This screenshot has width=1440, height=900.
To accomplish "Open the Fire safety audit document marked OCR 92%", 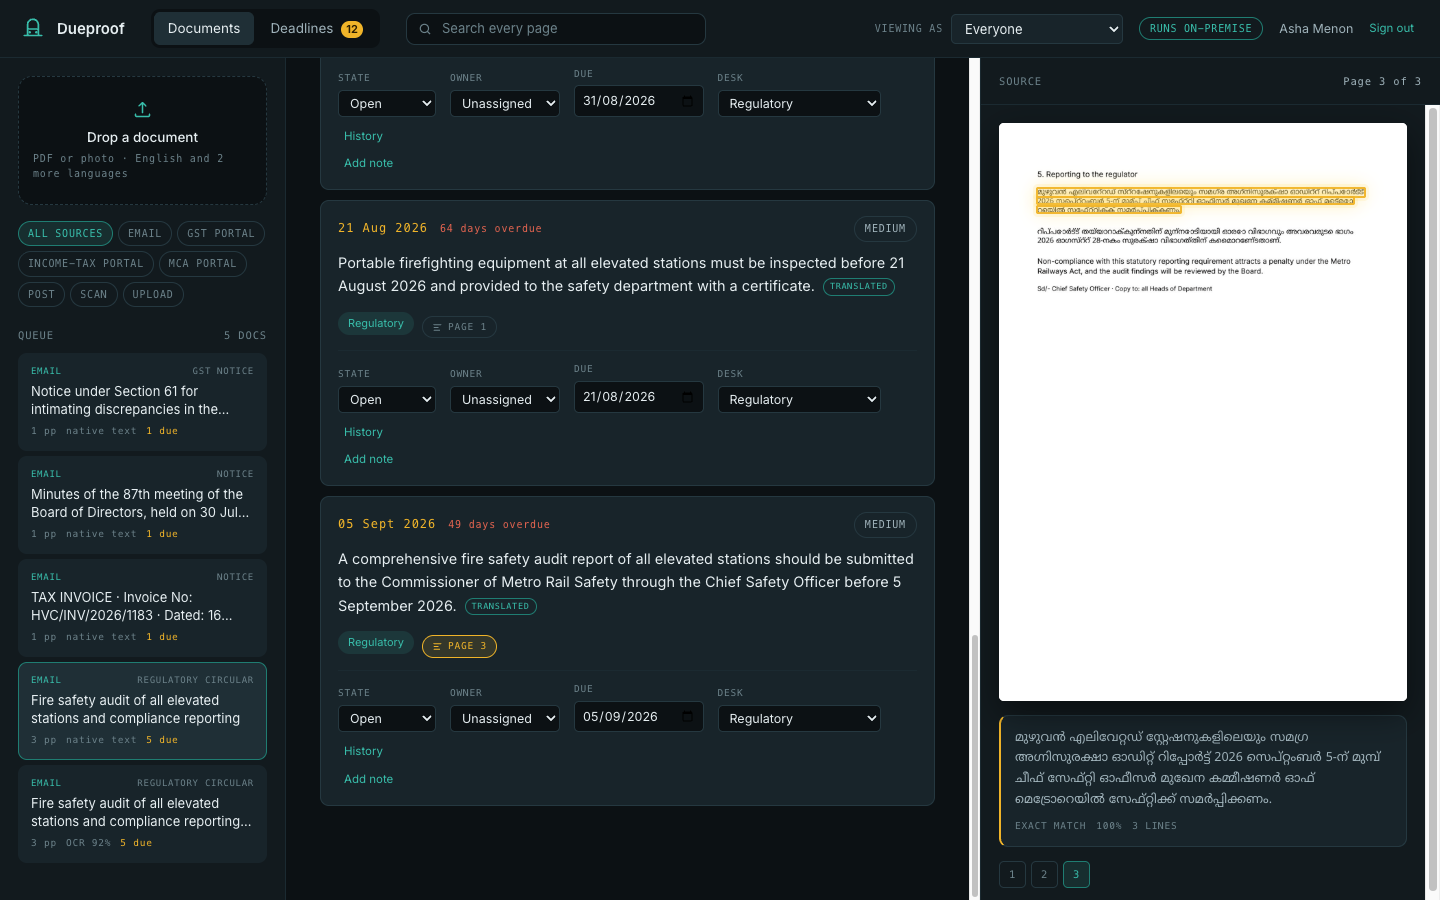I will pyautogui.click(x=142, y=813).
